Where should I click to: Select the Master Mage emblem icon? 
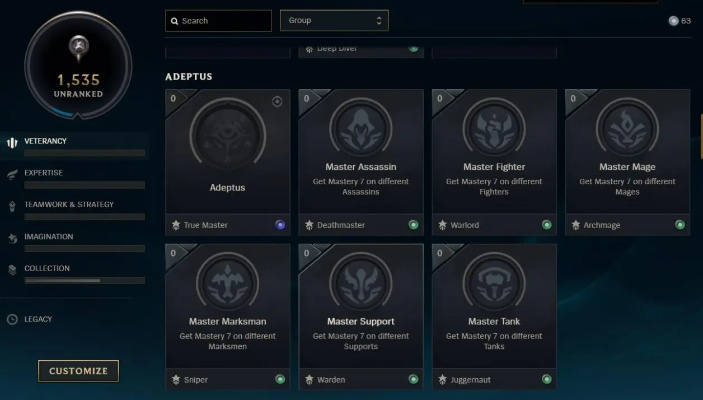coord(627,127)
